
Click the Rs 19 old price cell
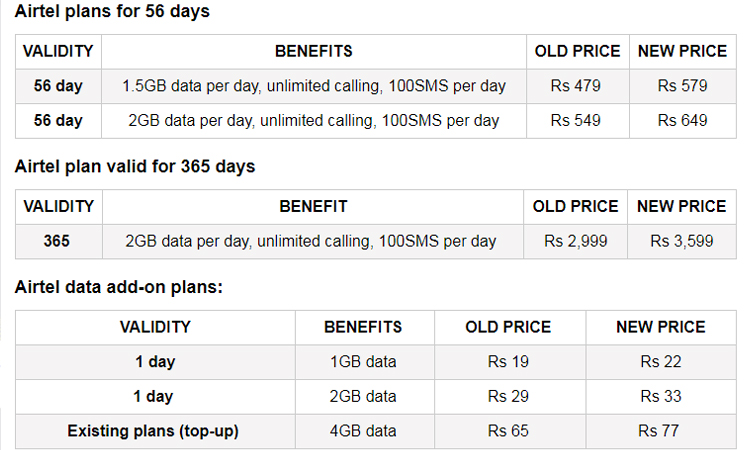510,362
